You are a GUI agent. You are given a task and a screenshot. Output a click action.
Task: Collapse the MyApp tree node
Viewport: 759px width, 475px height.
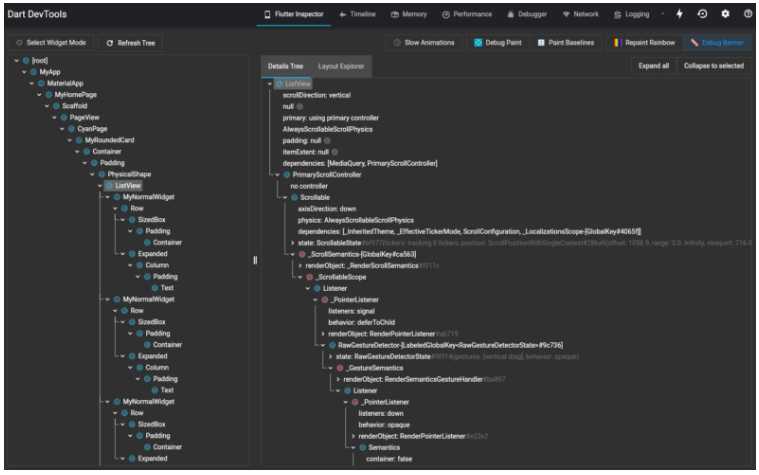coord(24,72)
